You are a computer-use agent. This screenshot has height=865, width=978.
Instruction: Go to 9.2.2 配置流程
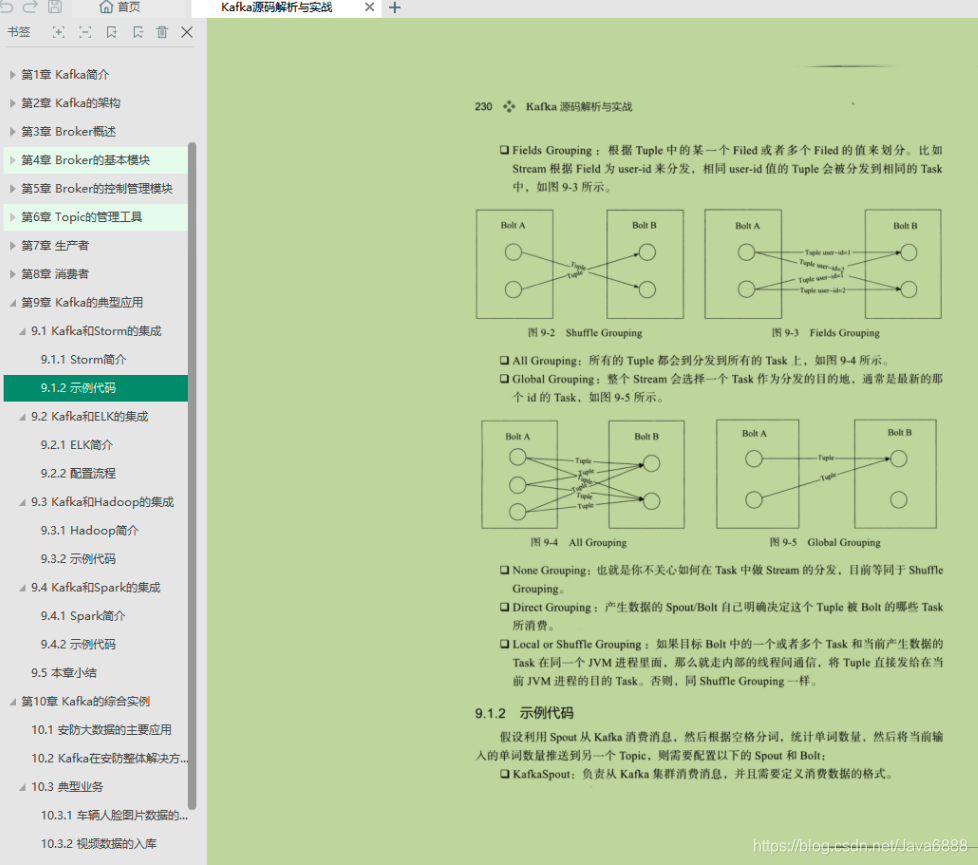(x=78, y=474)
